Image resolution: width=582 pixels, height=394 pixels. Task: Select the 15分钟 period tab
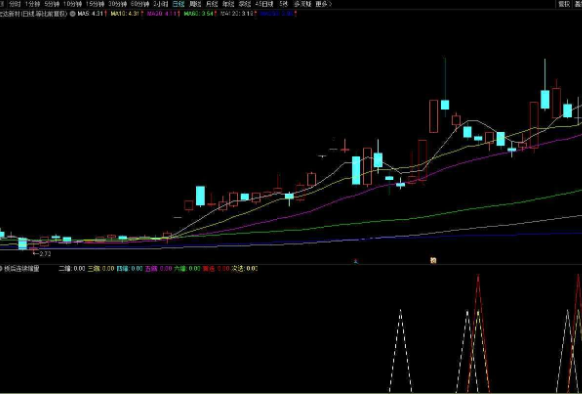click(95, 4)
